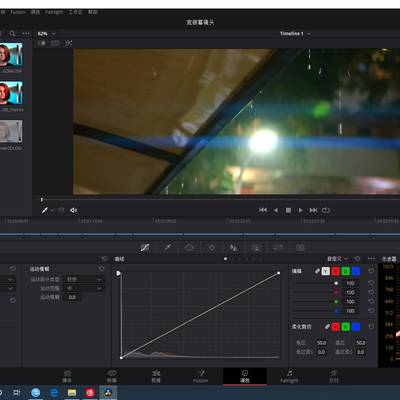Reset the motion blur panel
The height and width of the screenshot is (400, 400).
pyautogui.click(x=101, y=269)
